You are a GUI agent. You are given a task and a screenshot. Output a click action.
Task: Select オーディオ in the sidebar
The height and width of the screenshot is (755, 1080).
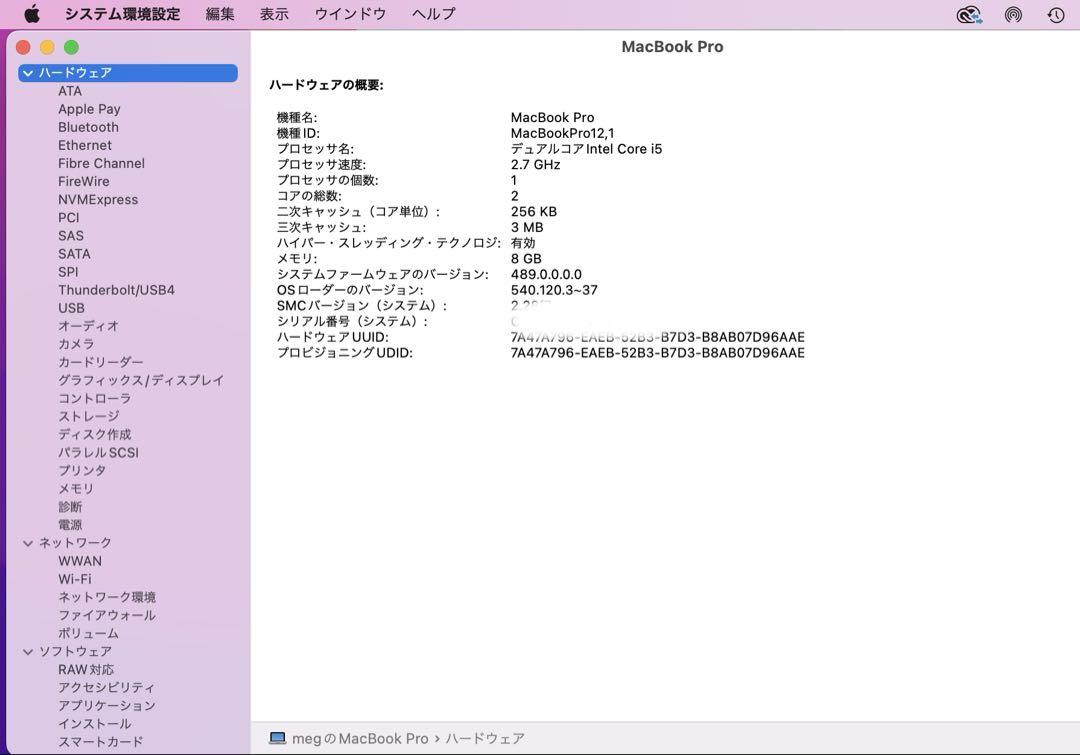88,326
